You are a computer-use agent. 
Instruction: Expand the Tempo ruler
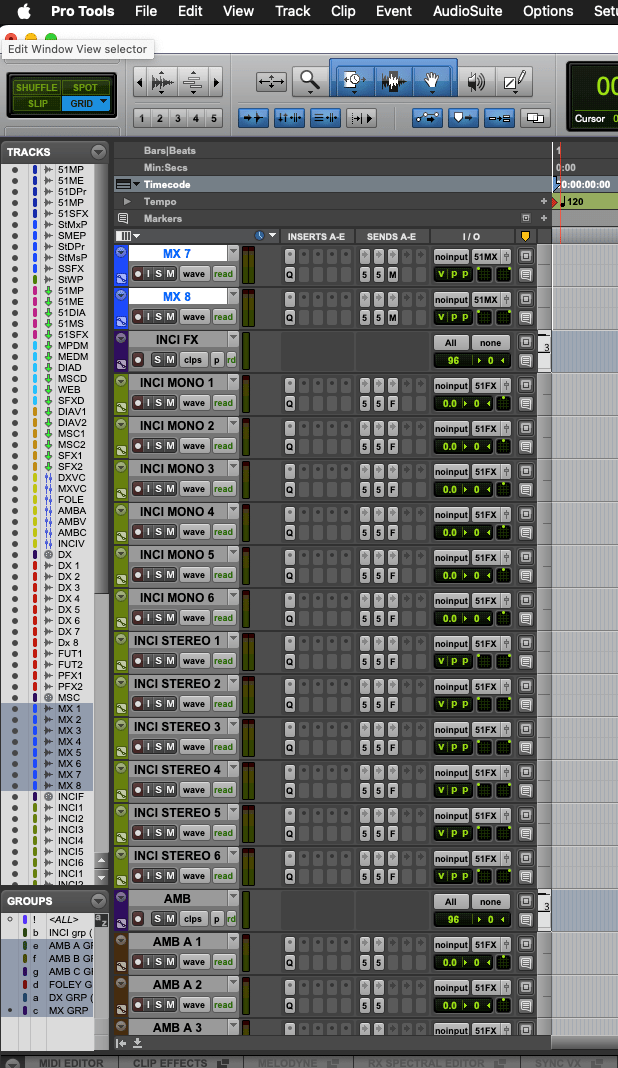(x=127, y=202)
